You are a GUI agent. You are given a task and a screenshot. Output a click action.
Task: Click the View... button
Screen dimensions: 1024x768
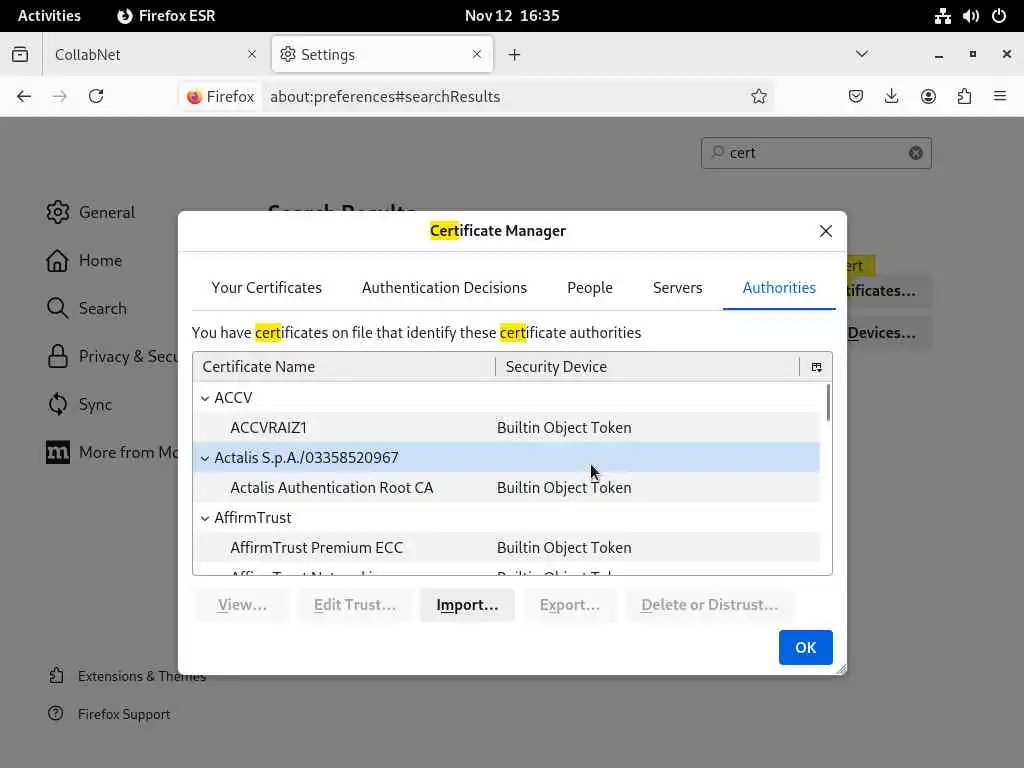[x=242, y=605]
